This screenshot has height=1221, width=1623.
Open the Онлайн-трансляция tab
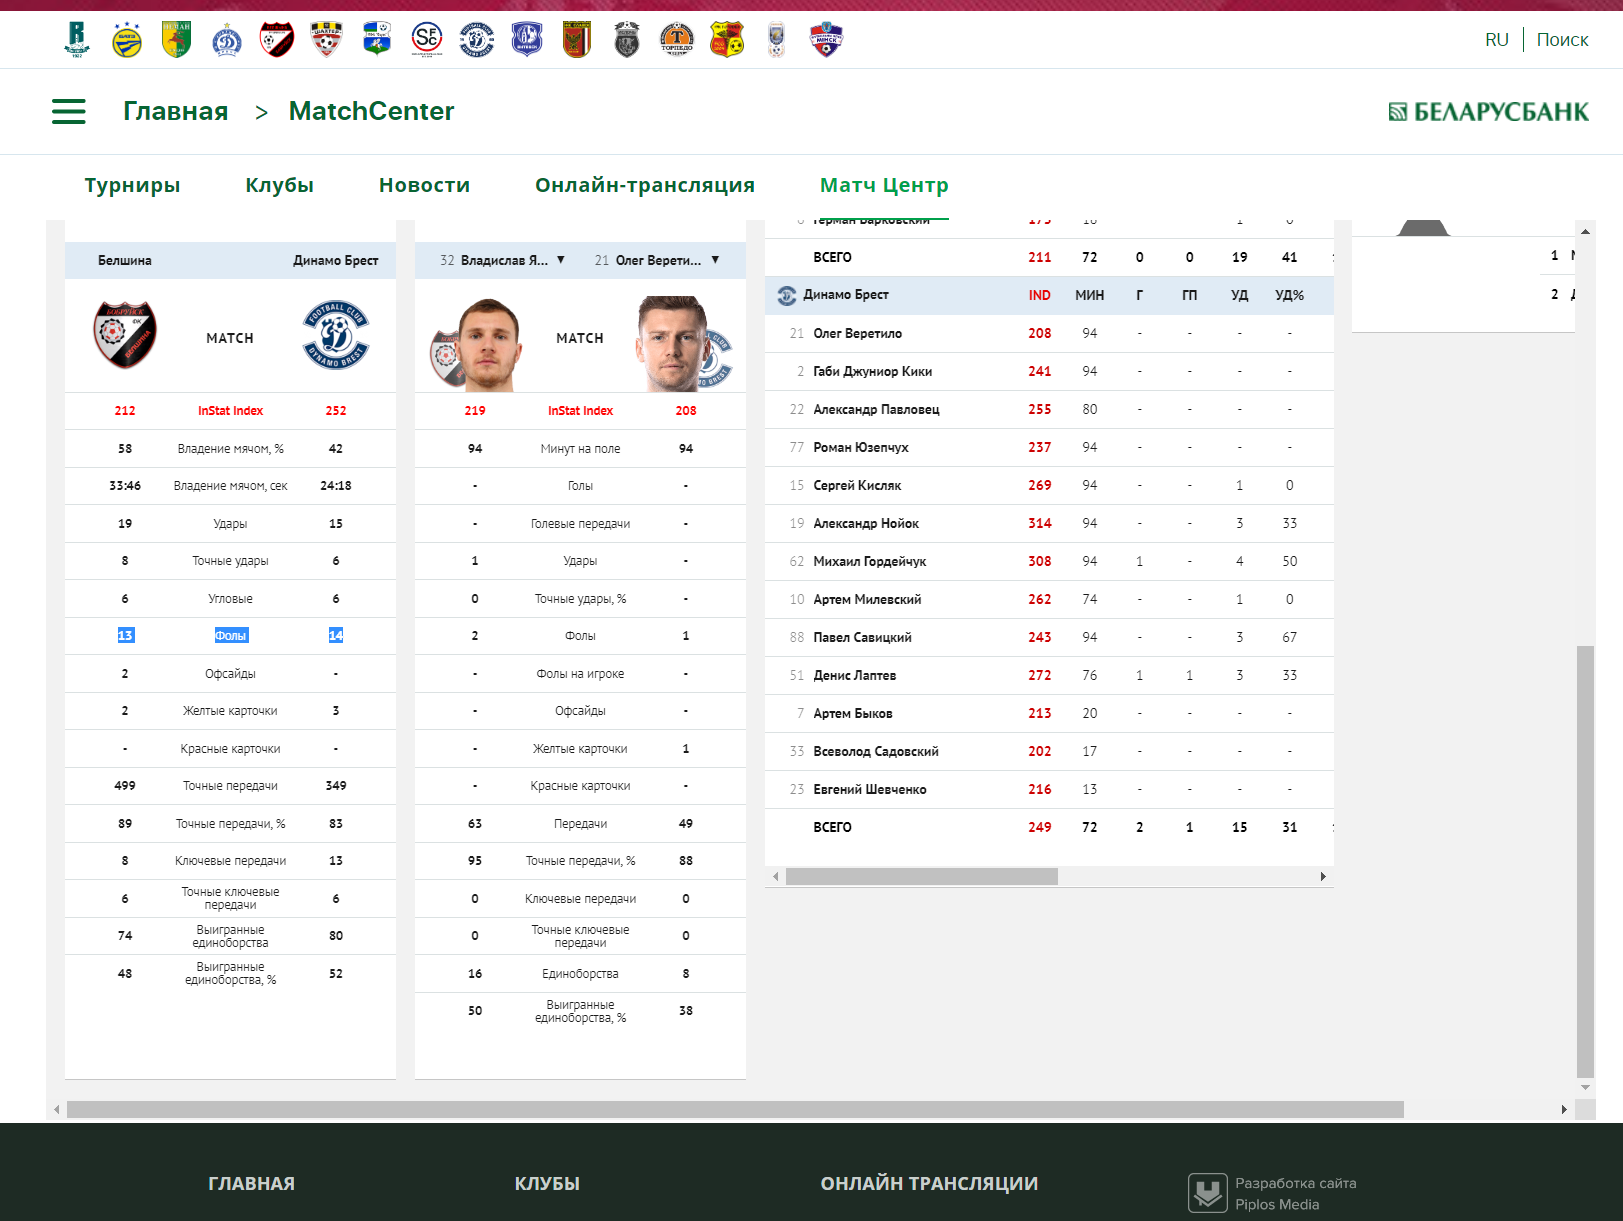pos(644,185)
